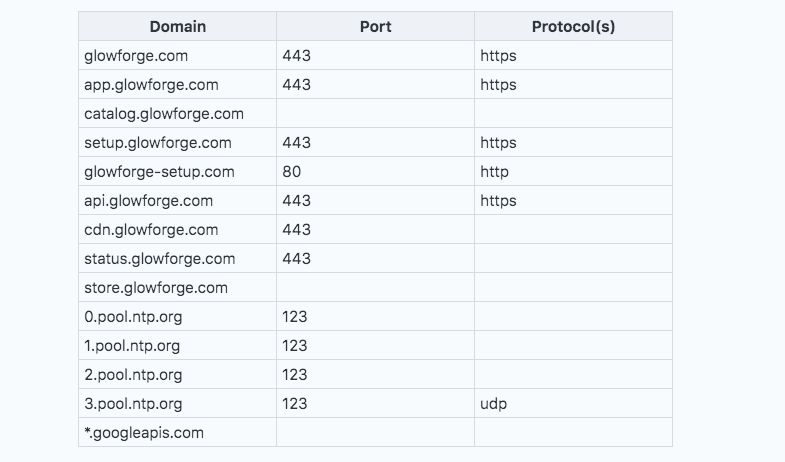Select the 1.pool.ntp.org domain cell
This screenshot has width=785, height=462.
pyautogui.click(x=132, y=346)
